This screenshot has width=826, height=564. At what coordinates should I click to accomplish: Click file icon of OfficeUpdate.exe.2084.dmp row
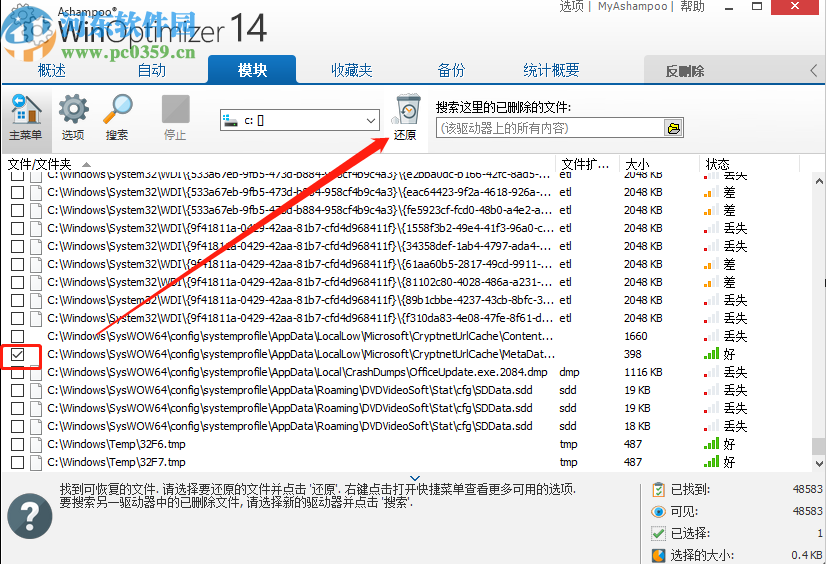(x=36, y=372)
